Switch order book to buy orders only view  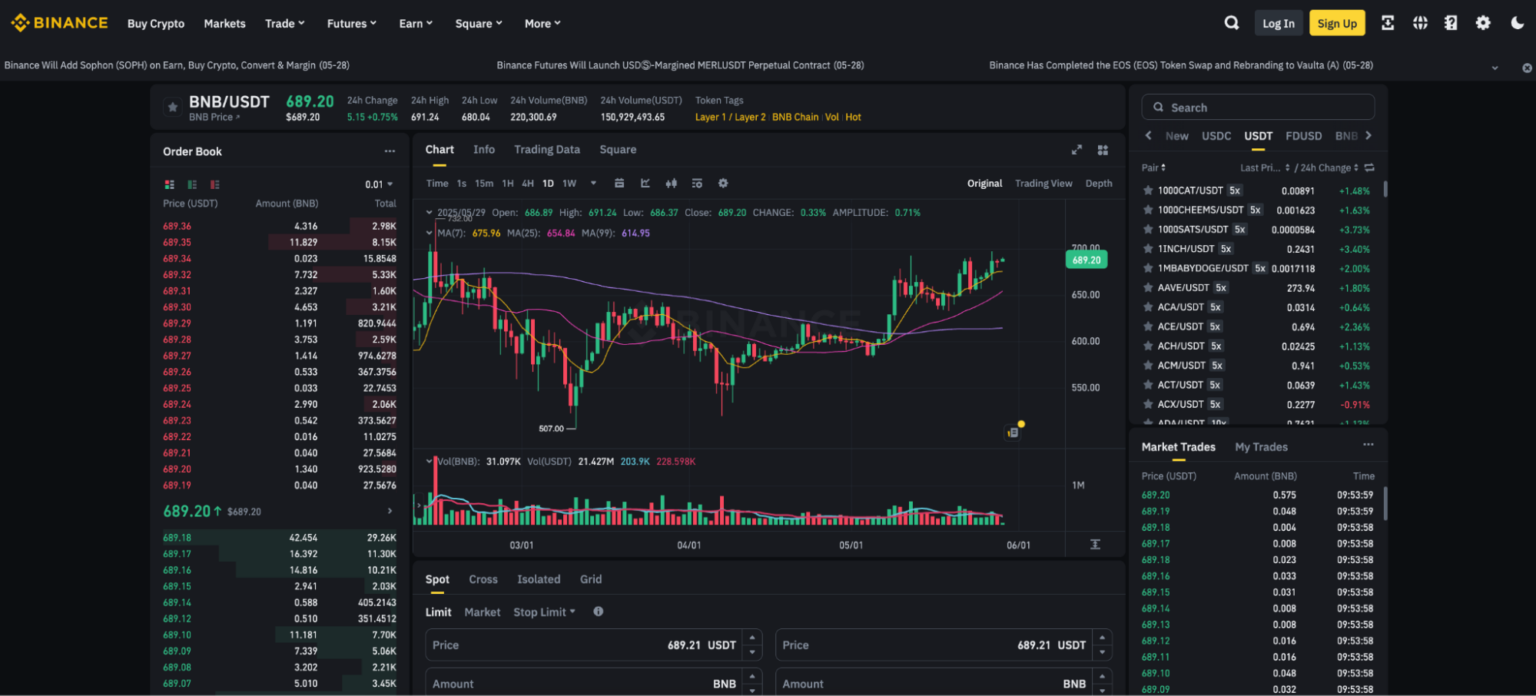[190, 184]
